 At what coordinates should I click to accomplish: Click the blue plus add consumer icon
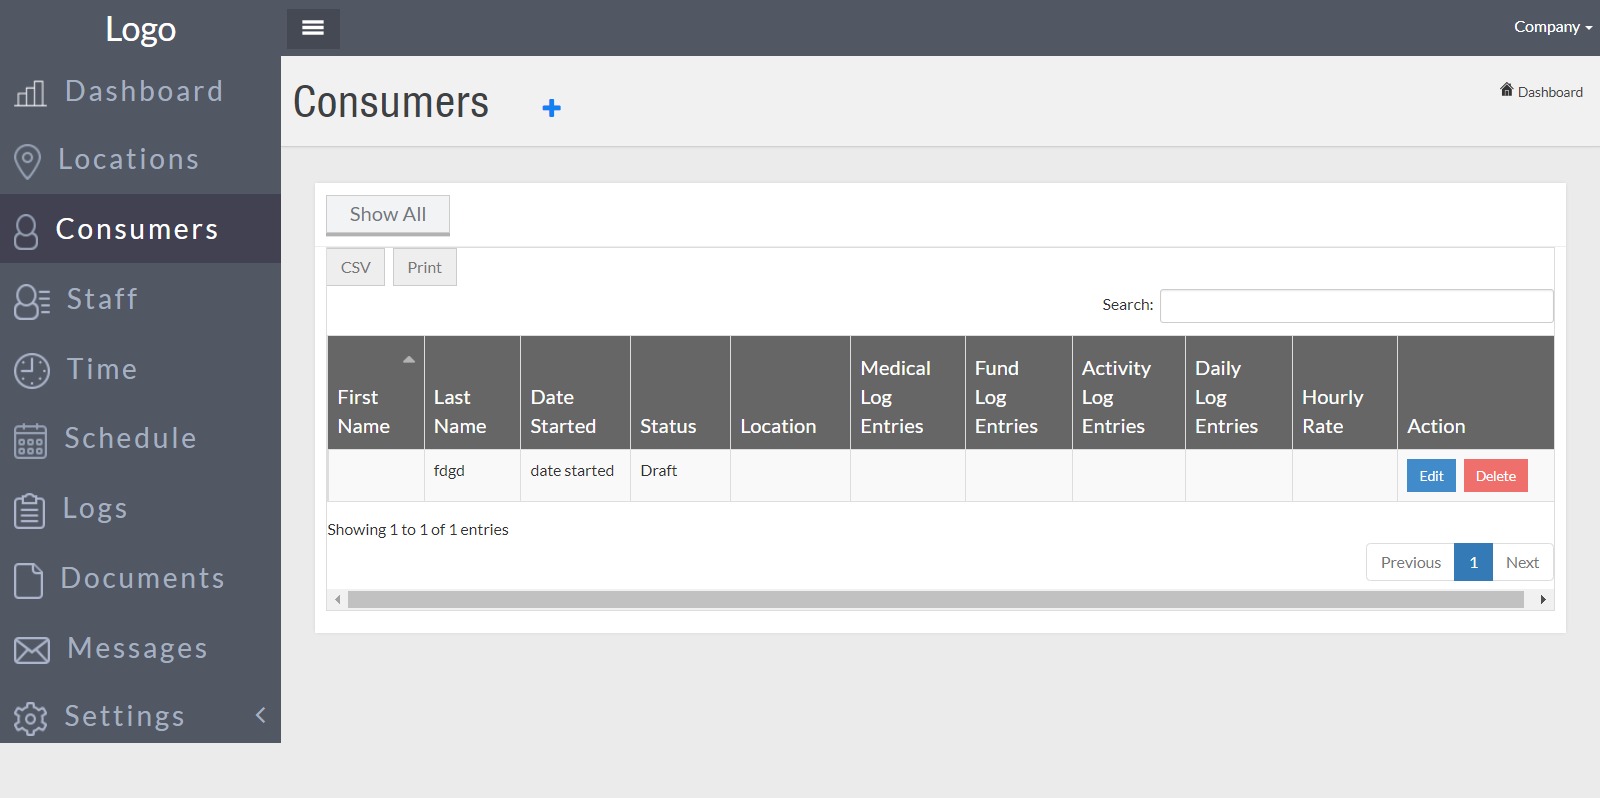click(x=551, y=107)
